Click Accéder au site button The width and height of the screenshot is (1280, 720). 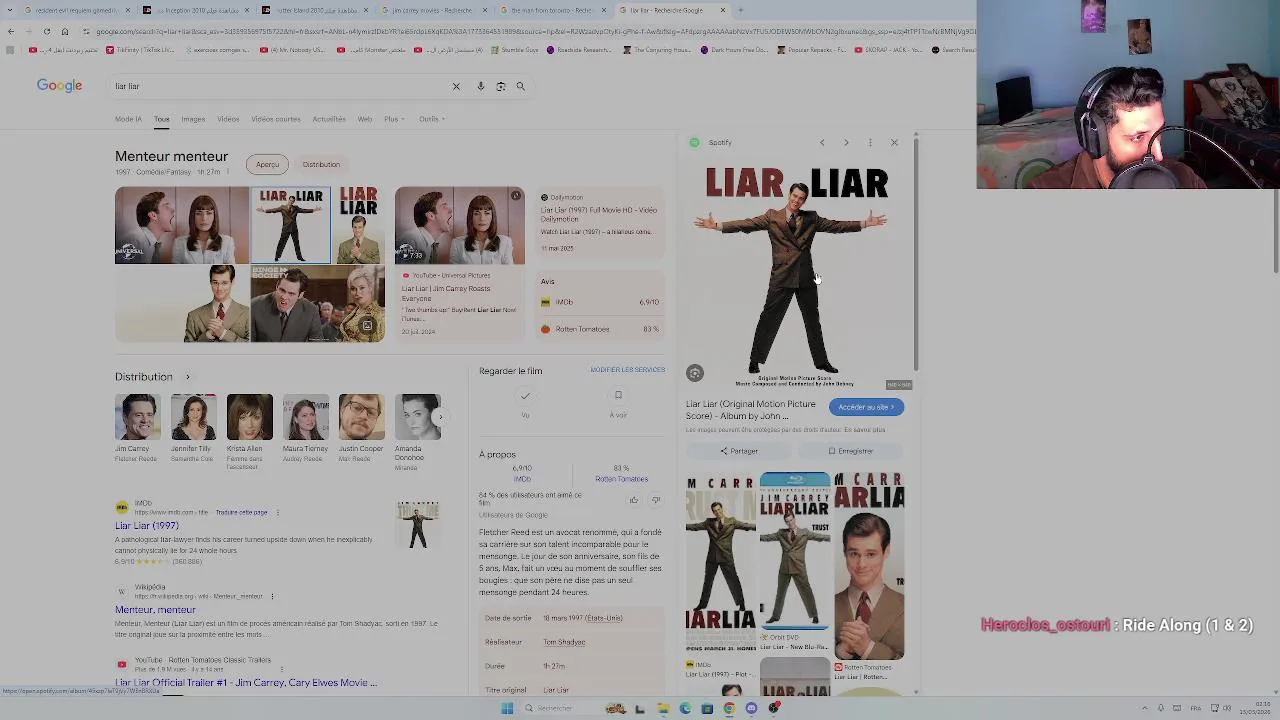coord(866,407)
